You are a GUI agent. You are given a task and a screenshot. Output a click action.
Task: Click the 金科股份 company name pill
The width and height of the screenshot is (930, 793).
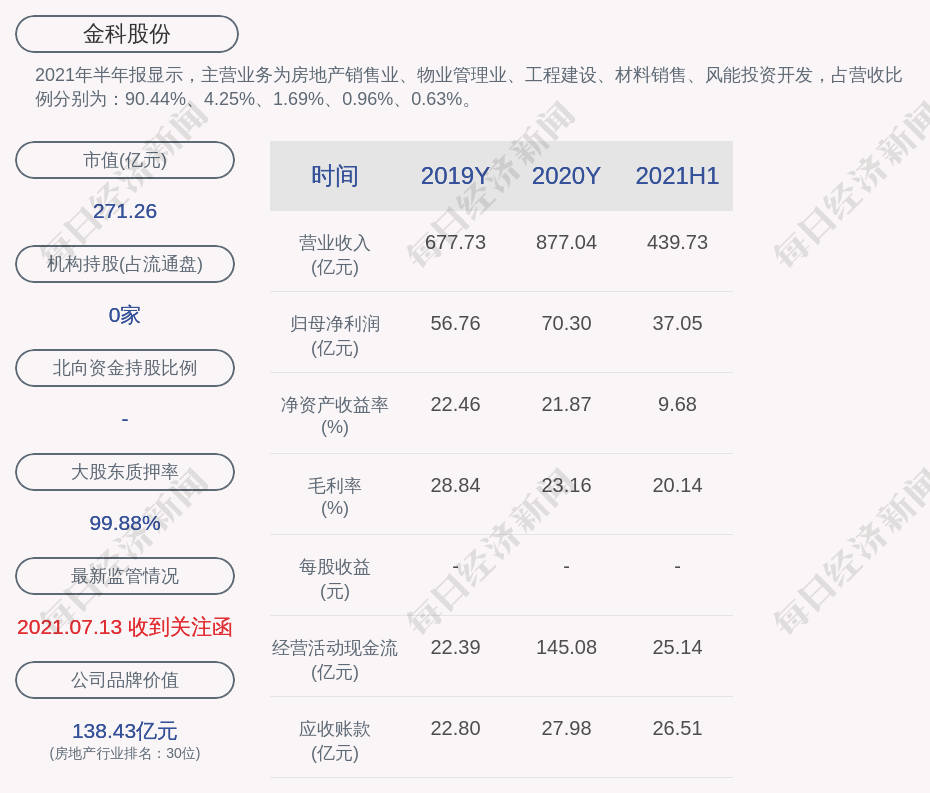[x=127, y=34]
